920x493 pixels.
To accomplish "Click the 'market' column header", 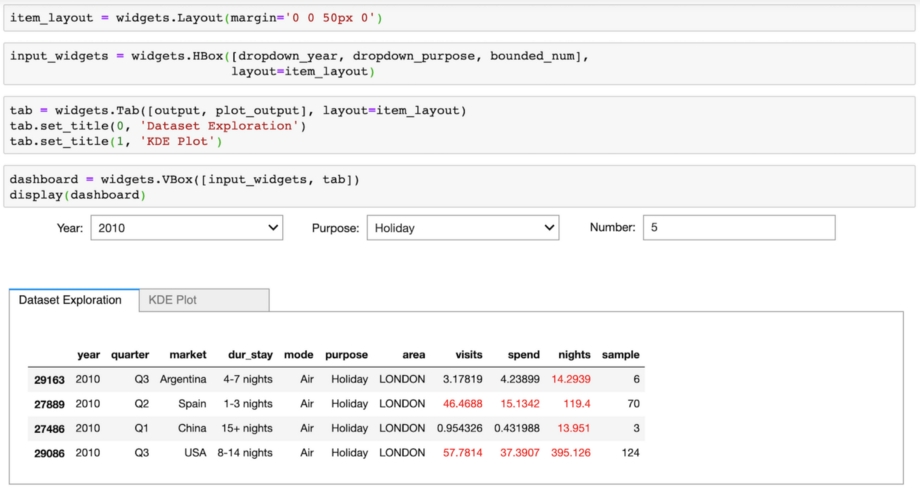I will point(188,354).
